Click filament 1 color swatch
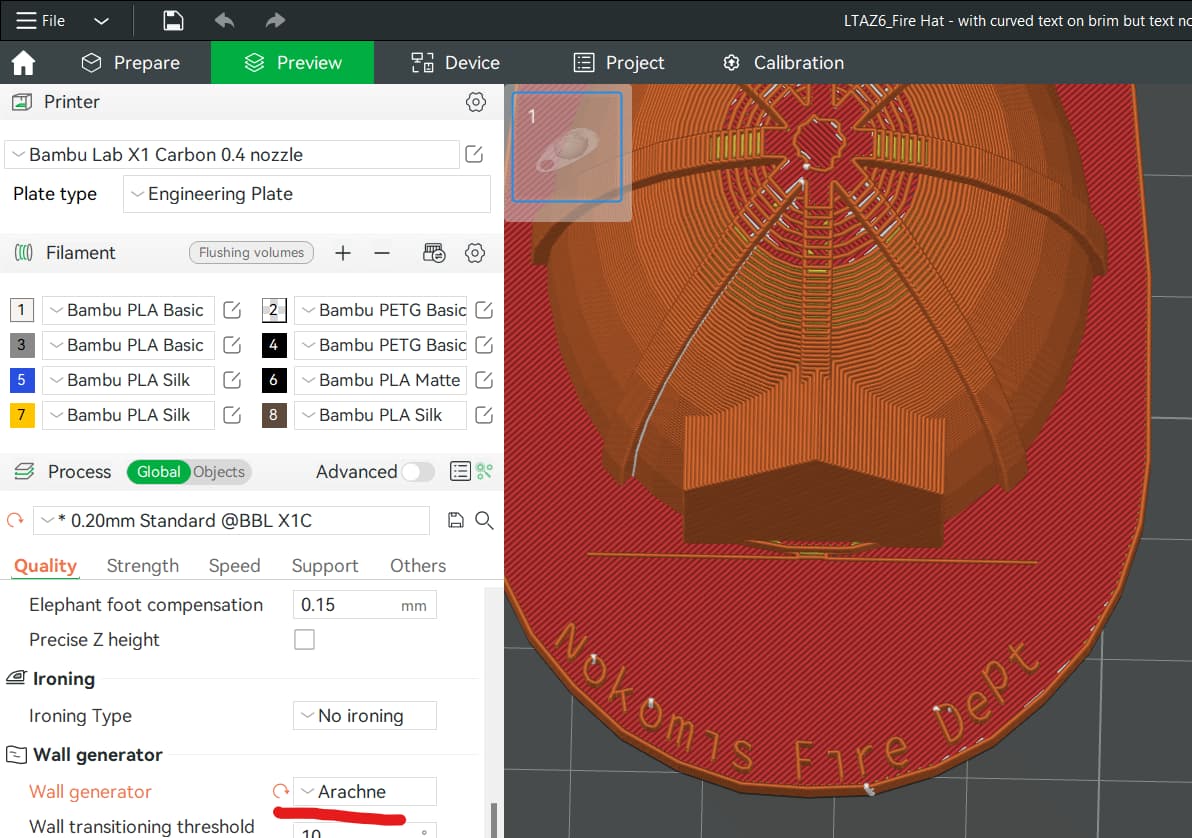 pyautogui.click(x=21, y=310)
